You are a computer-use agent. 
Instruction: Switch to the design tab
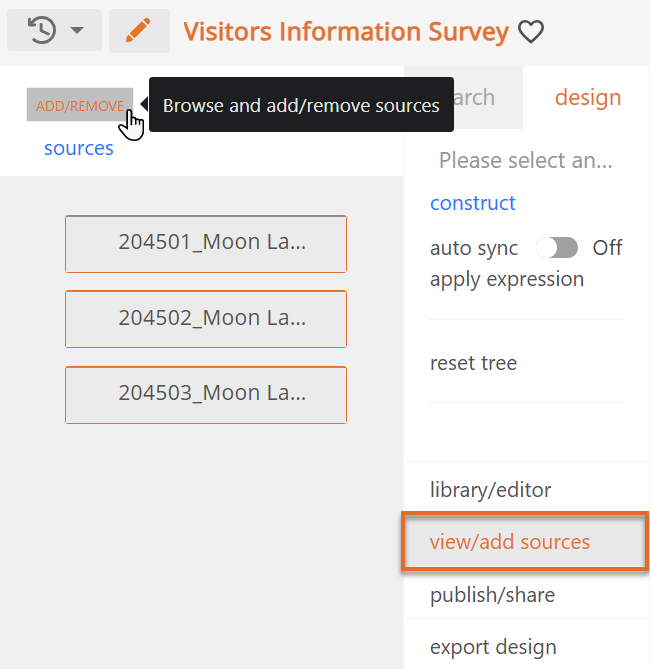pos(588,97)
